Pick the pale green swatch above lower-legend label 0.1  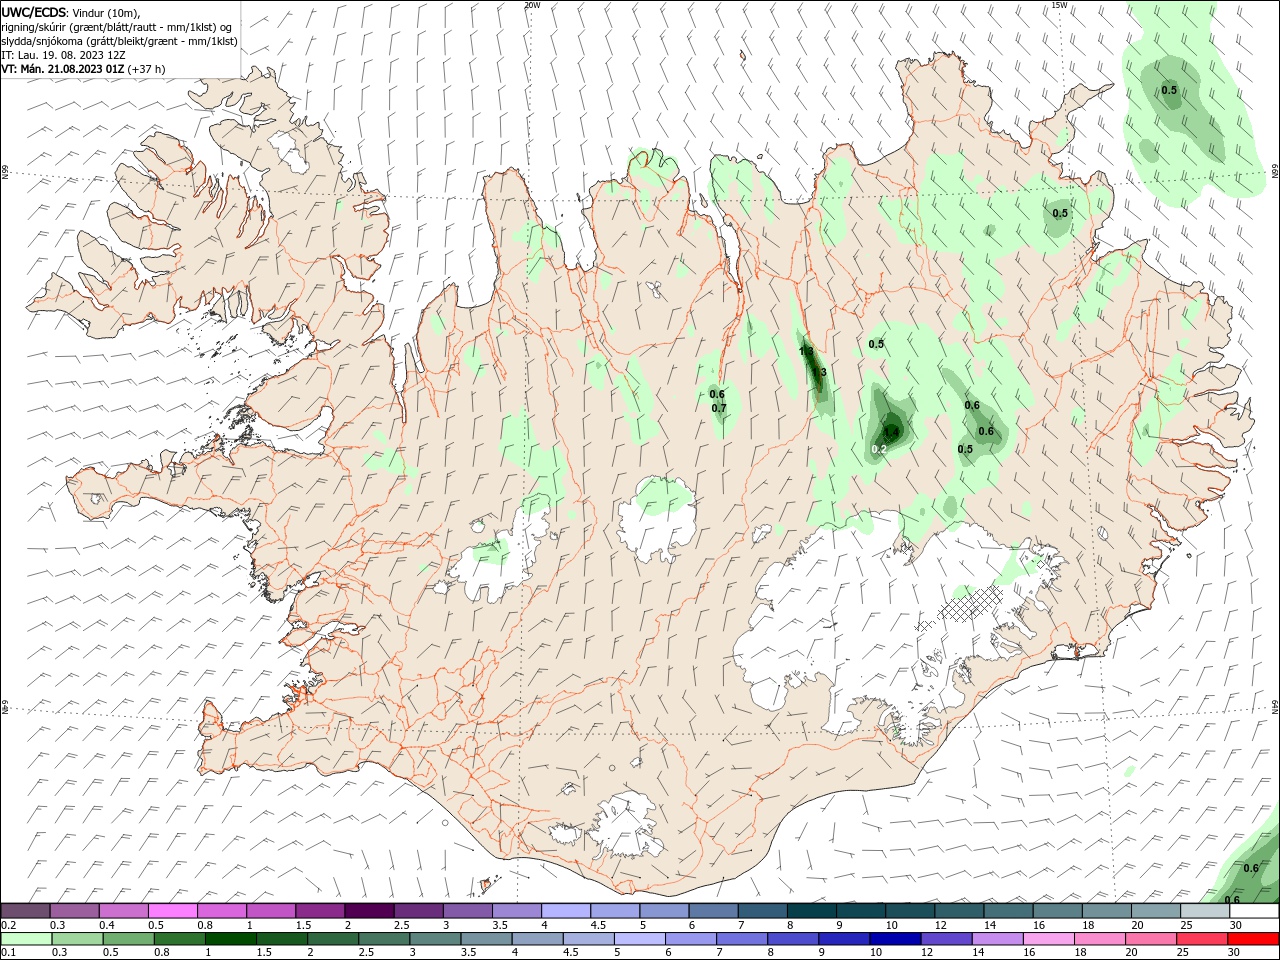pyautogui.click(x=26, y=939)
